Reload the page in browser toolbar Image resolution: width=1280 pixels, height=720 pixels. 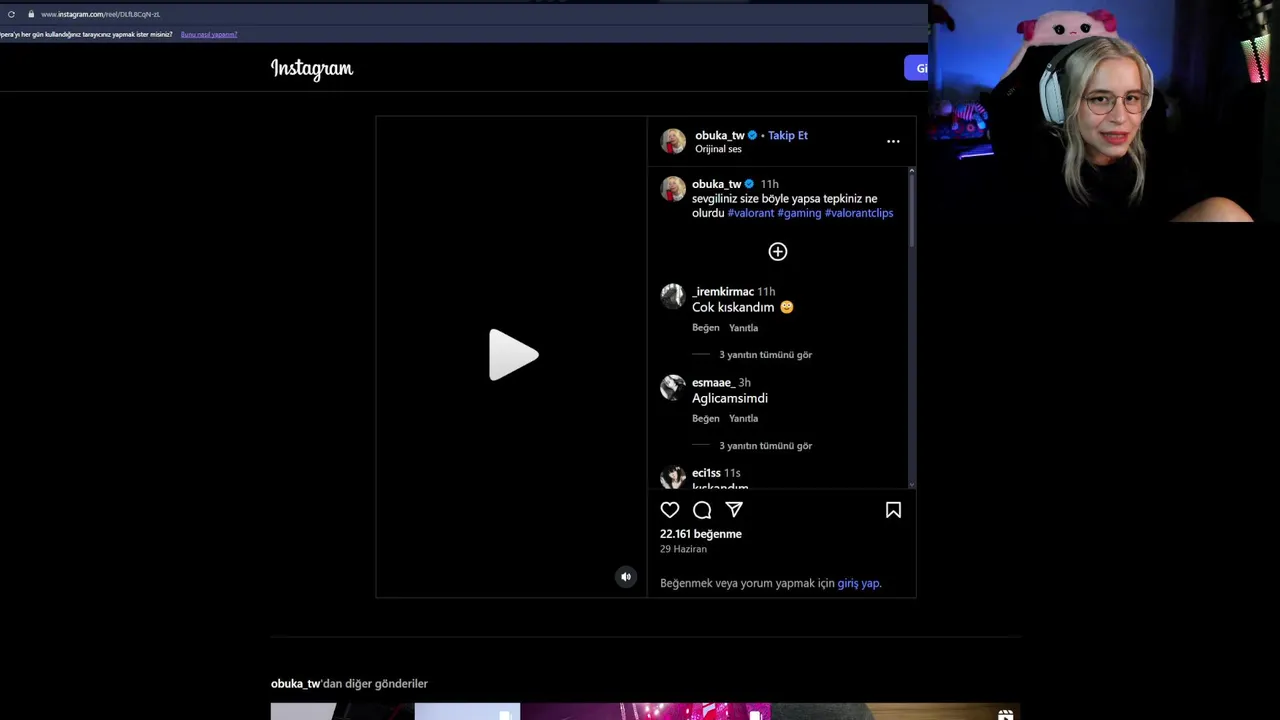11,14
